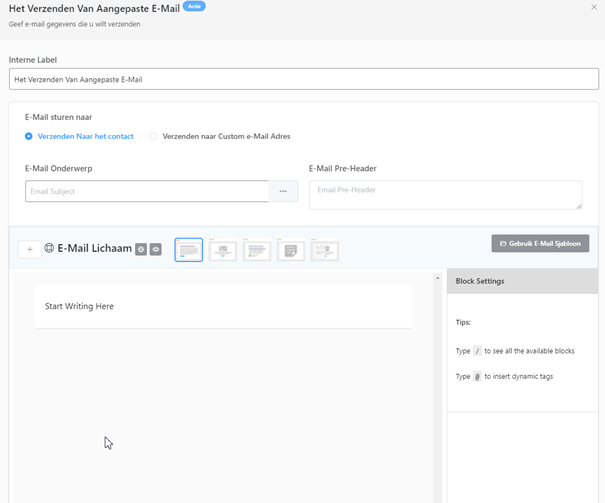605x503 pixels.
Task: Open the three-dots menu beside Email Subject
Action: pyautogui.click(x=283, y=191)
